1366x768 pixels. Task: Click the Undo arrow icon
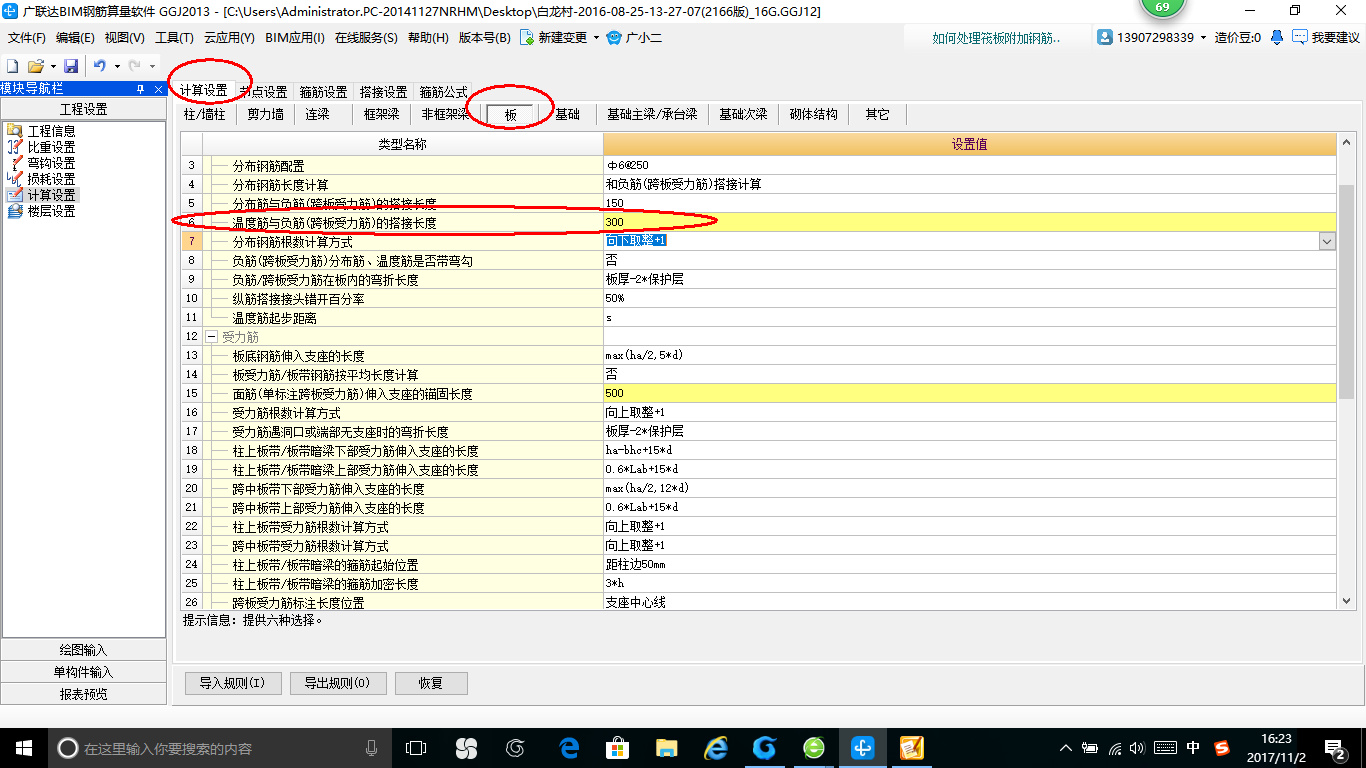[x=100, y=66]
